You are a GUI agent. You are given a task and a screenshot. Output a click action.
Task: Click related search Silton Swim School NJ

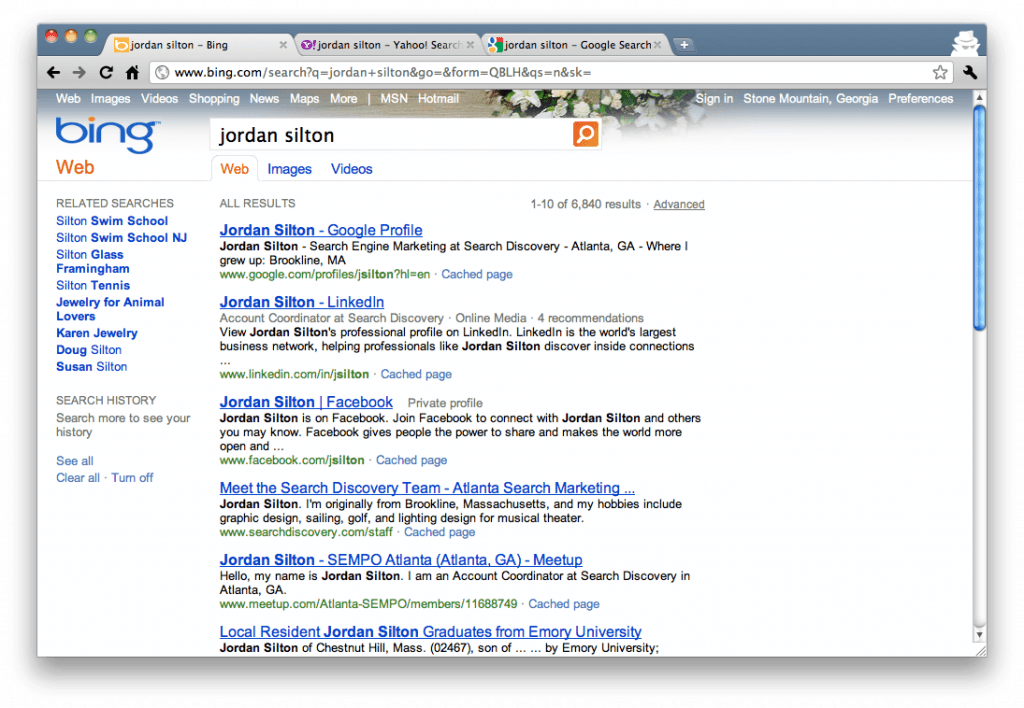[121, 238]
